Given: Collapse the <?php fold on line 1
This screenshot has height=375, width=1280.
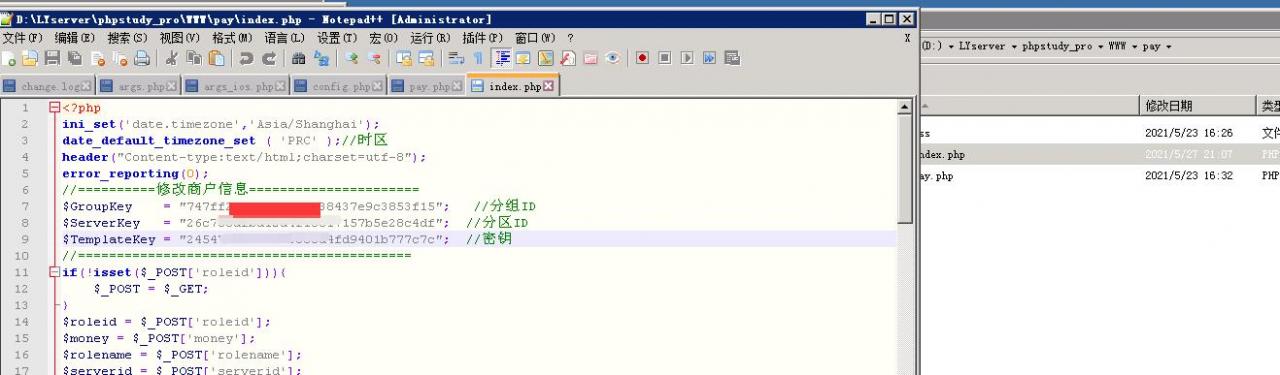Looking at the screenshot, I should (x=54, y=107).
